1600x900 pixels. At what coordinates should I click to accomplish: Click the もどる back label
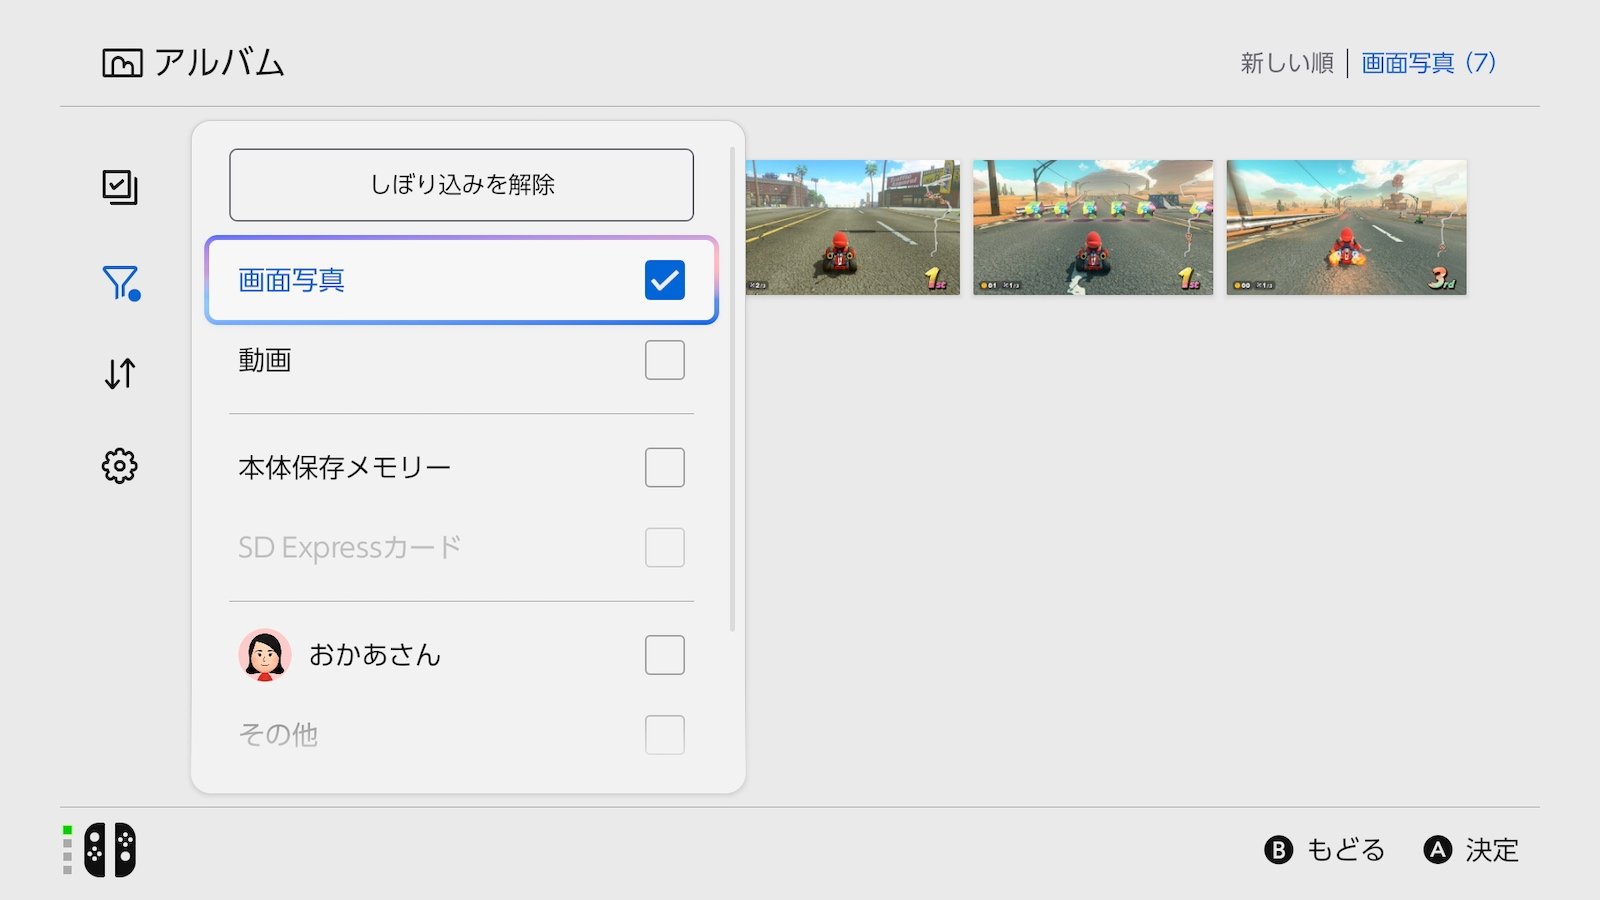pyautogui.click(x=1346, y=850)
